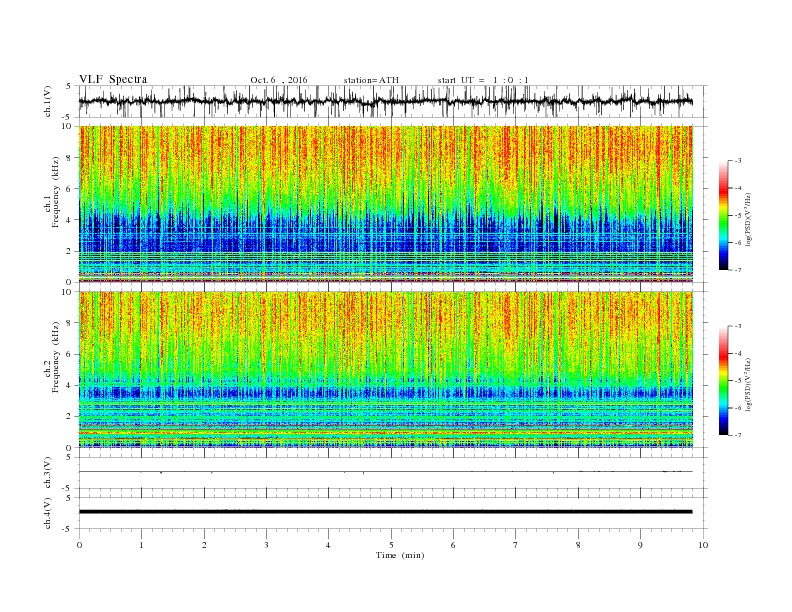Click the thick ch.4 signal trace
The height and width of the screenshot is (612, 792).
pyautogui.click(x=385, y=512)
